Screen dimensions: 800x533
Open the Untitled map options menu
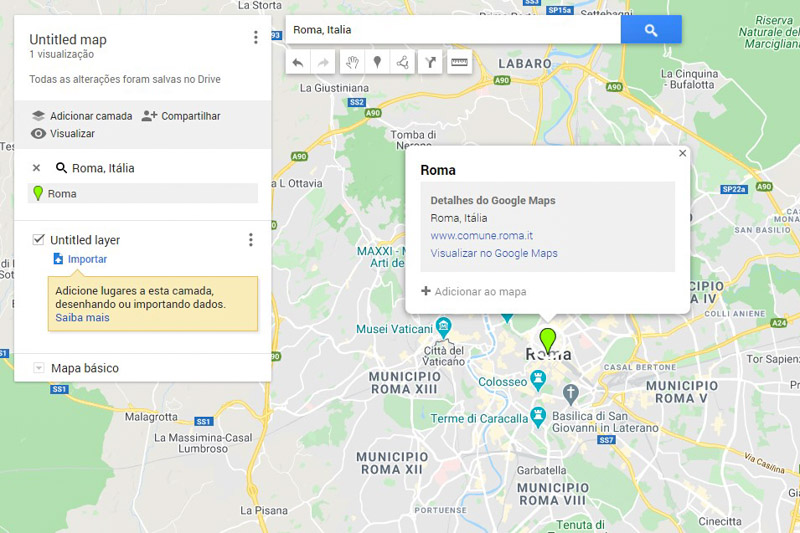click(x=256, y=37)
